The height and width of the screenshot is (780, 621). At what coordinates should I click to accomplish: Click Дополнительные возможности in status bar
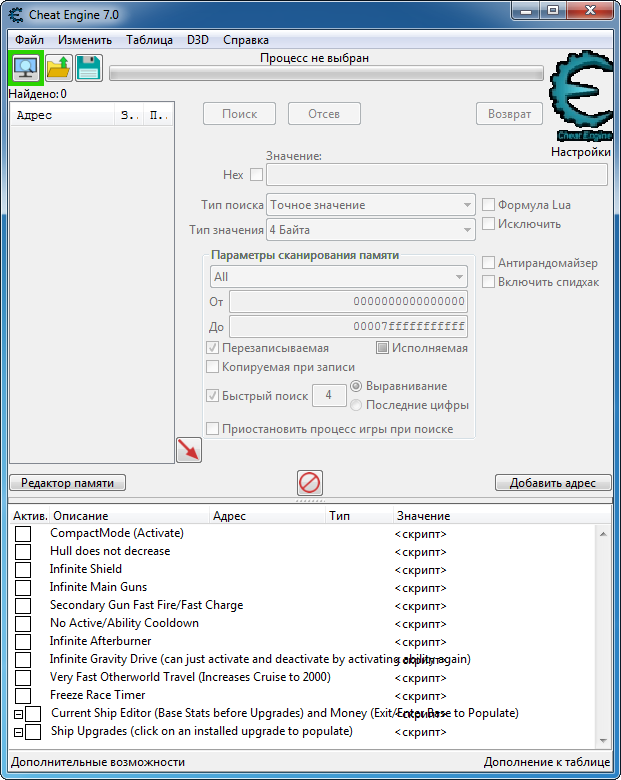tap(98, 762)
